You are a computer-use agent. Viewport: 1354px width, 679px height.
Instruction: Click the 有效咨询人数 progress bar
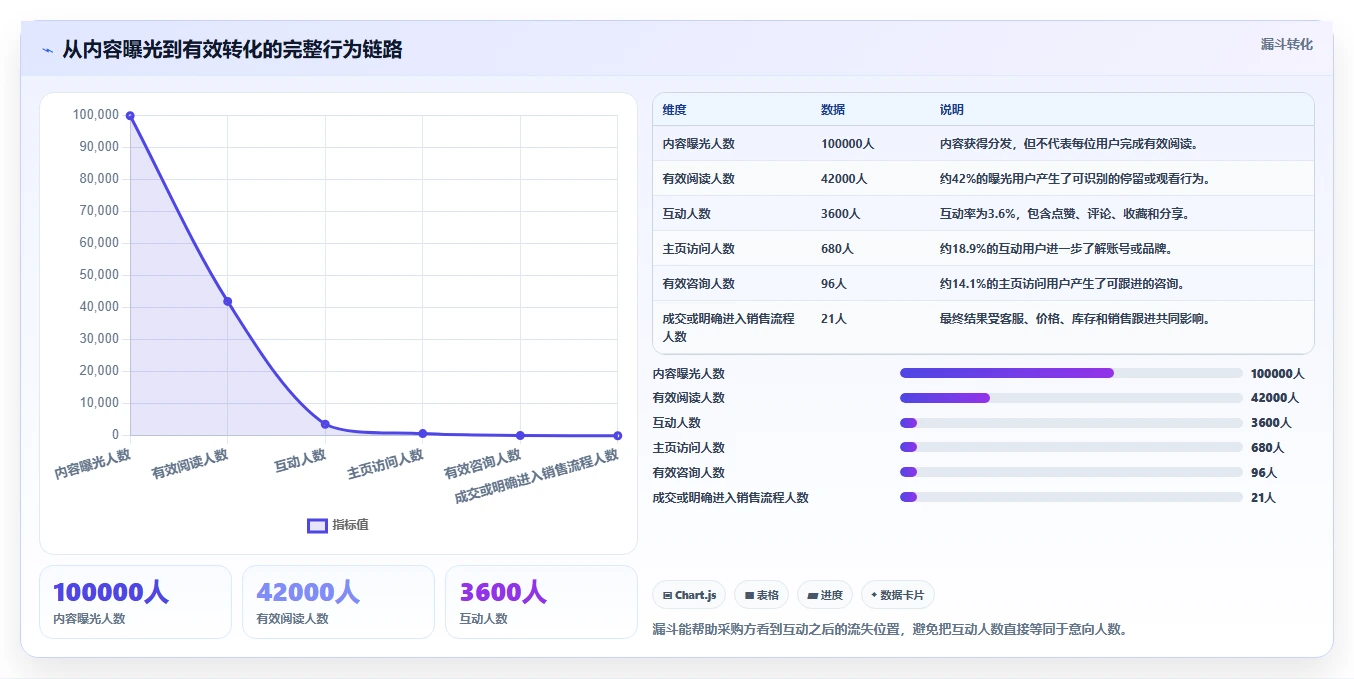(1071, 472)
